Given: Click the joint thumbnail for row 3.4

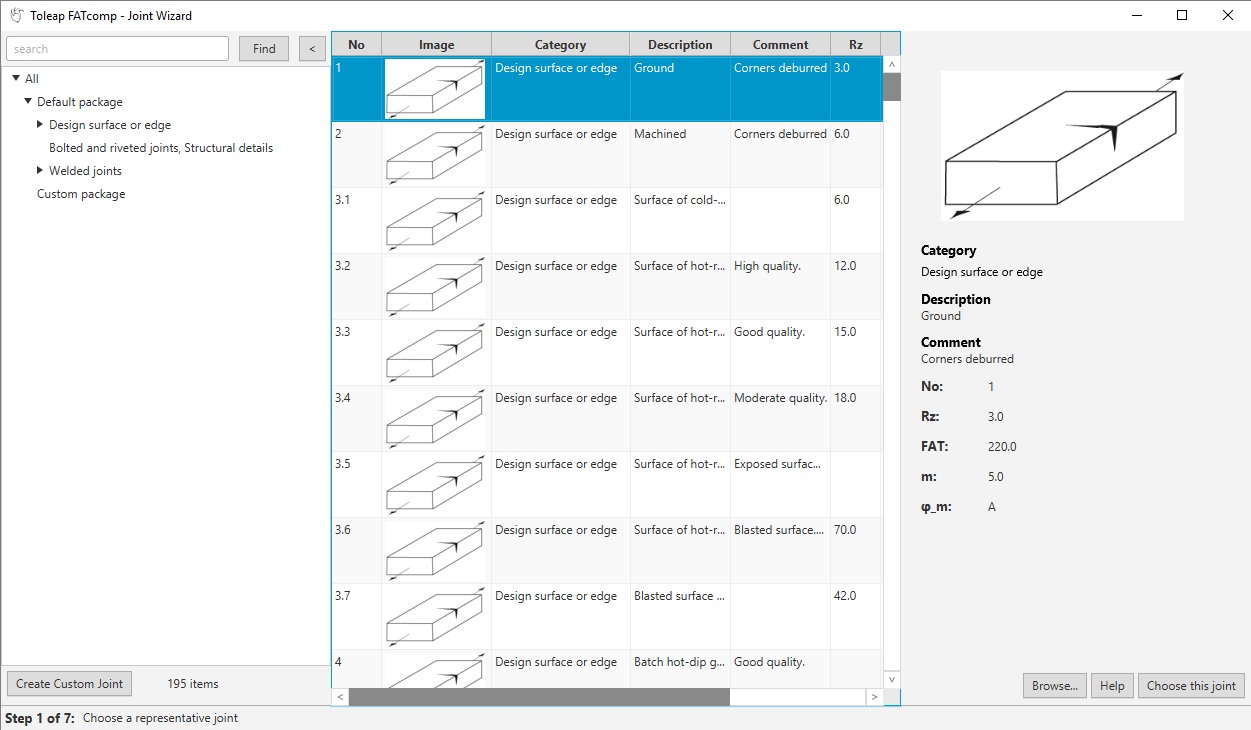Looking at the screenshot, I should tap(436, 419).
